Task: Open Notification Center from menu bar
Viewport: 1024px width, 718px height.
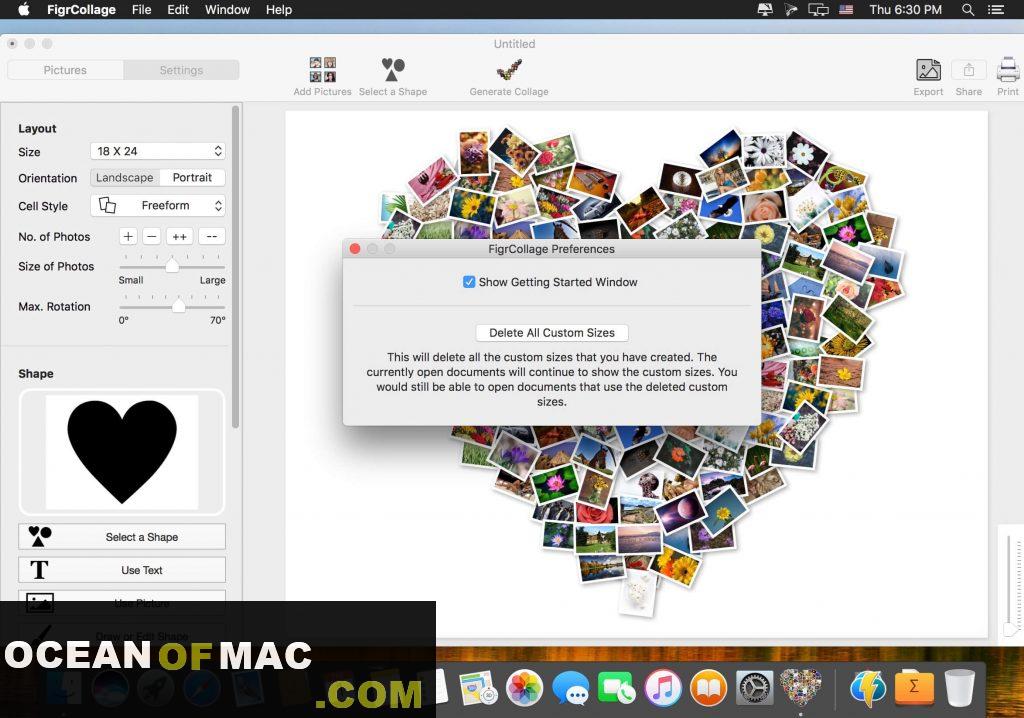Action: coord(996,9)
